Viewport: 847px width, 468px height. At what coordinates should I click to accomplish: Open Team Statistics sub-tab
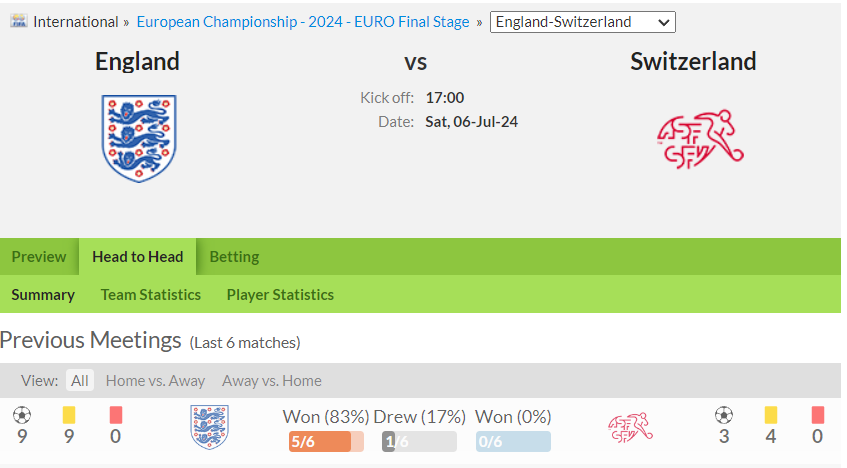tap(151, 295)
